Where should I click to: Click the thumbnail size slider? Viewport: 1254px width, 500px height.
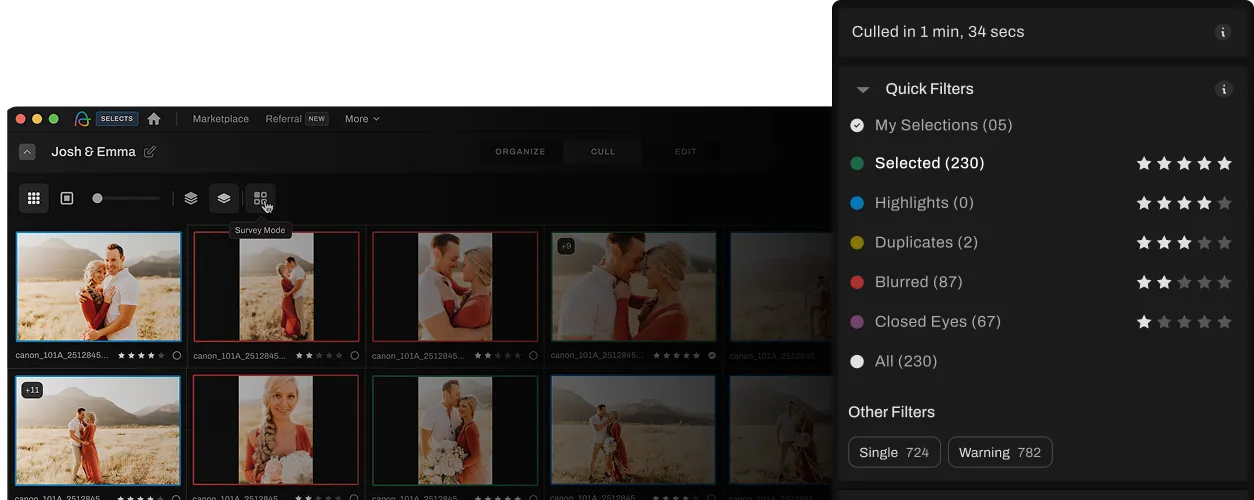tap(126, 198)
